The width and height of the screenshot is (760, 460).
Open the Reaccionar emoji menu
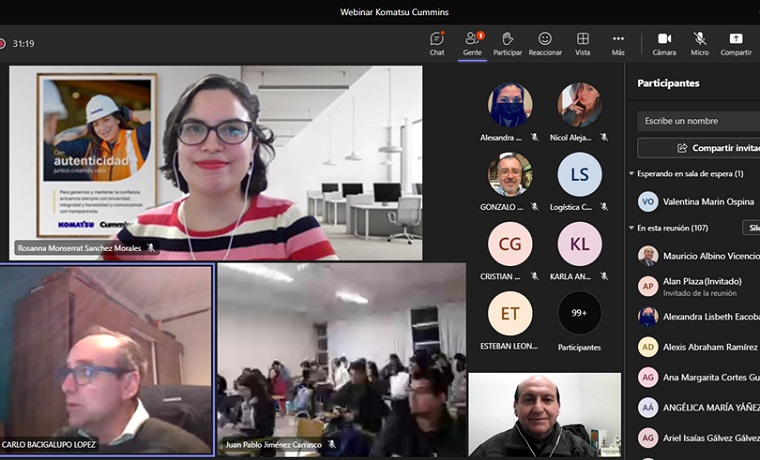pyautogui.click(x=545, y=44)
